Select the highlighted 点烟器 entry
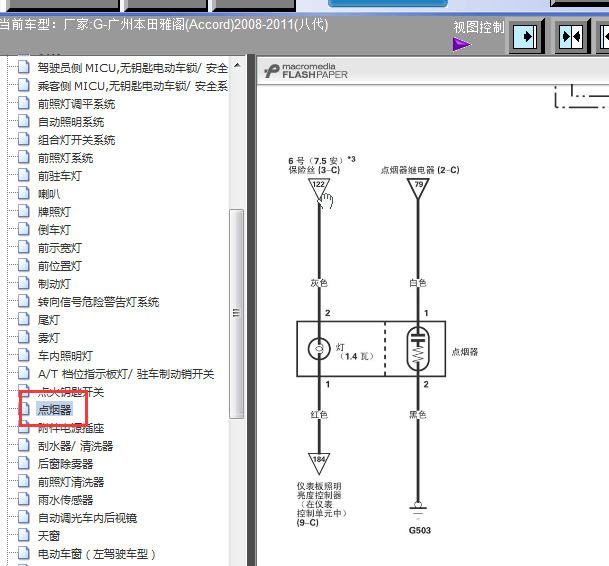Image resolution: width=609 pixels, height=566 pixels. point(54,409)
